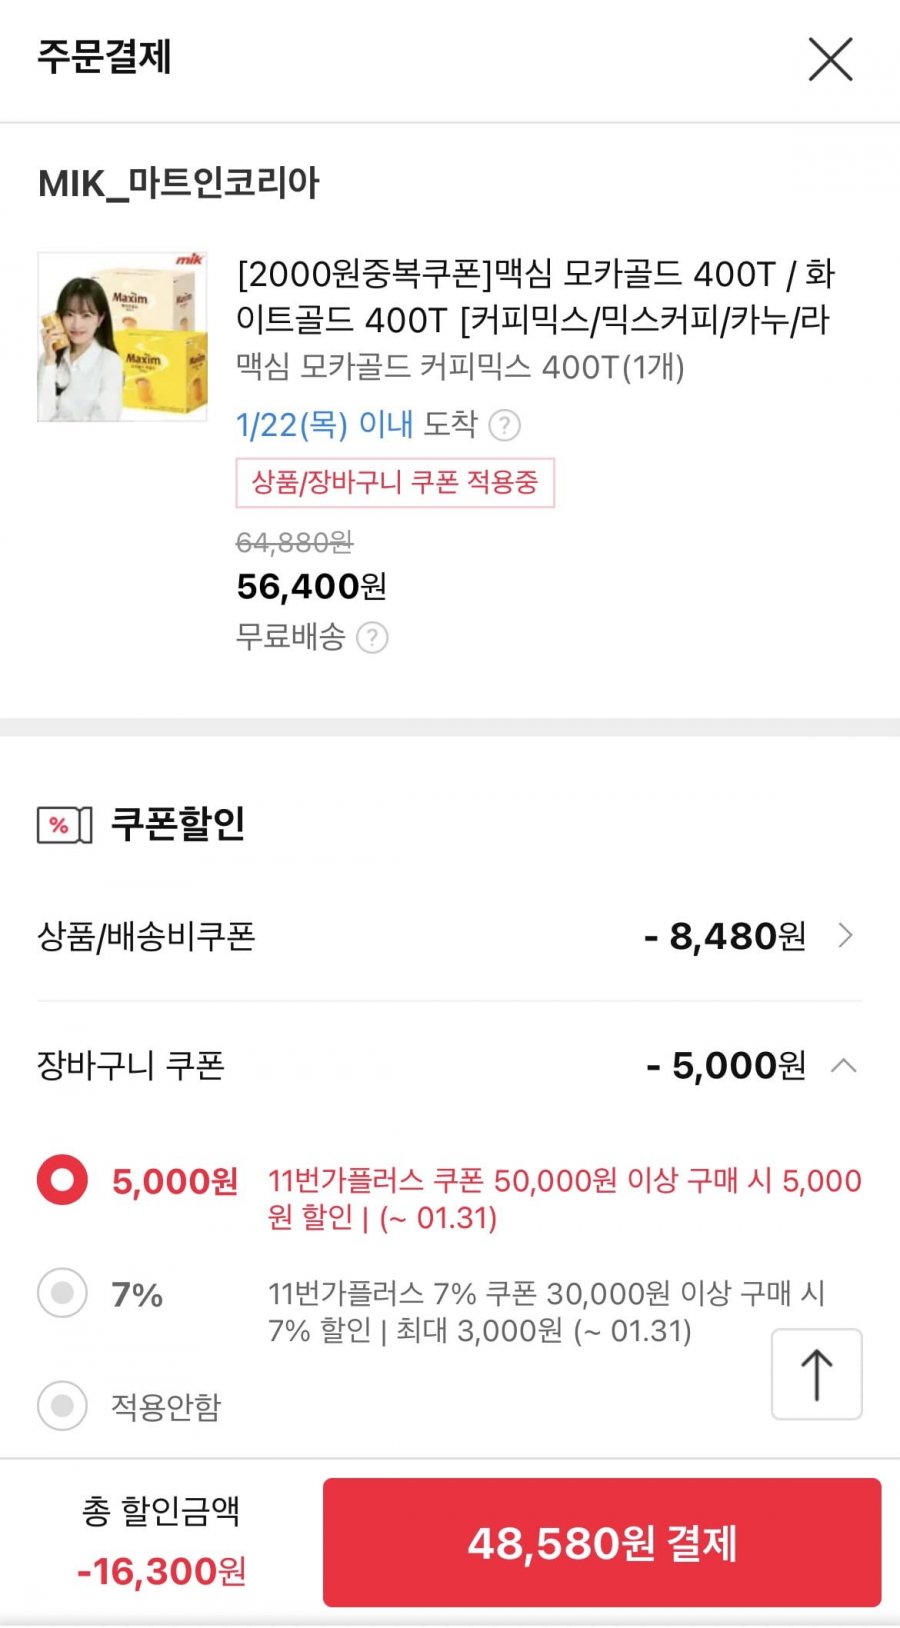The image size is (900, 1628).
Task: Select the 적용안함 no-coupon option
Action: pyautogui.click(x=63, y=1406)
